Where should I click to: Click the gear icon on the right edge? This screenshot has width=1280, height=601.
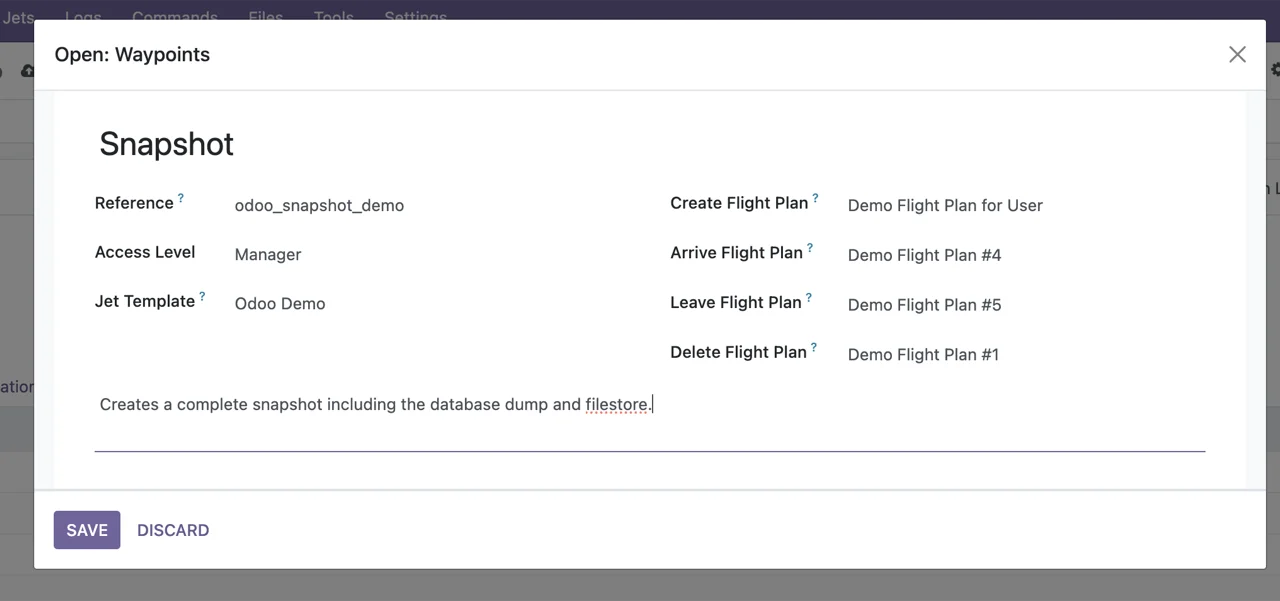point(1274,70)
